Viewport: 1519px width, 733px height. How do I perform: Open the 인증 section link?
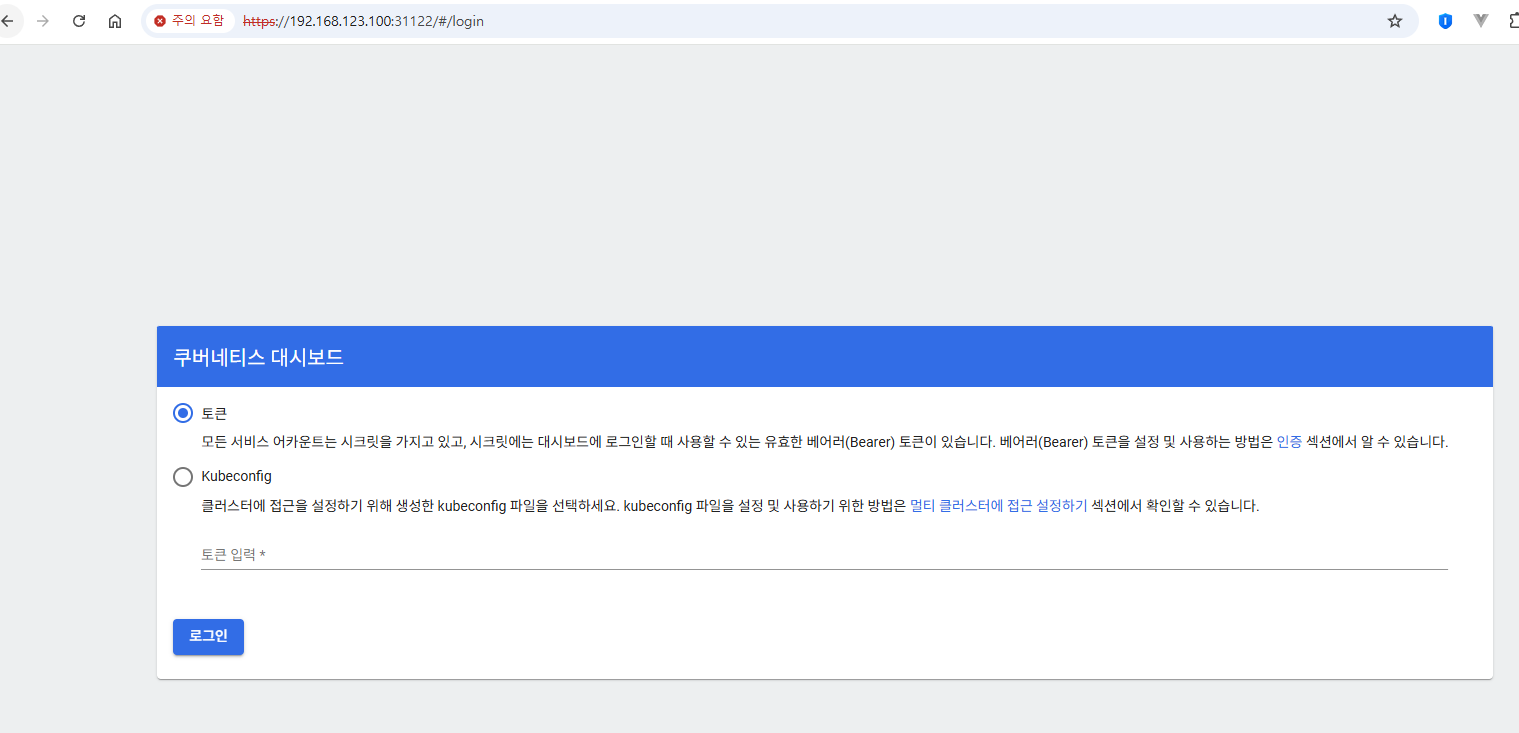1289,442
